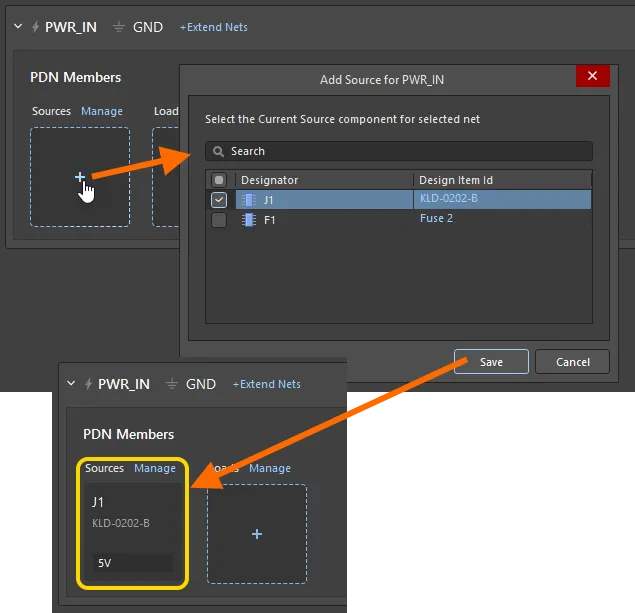Click the Cancel button
Screen dimensions: 635x613
572,362
